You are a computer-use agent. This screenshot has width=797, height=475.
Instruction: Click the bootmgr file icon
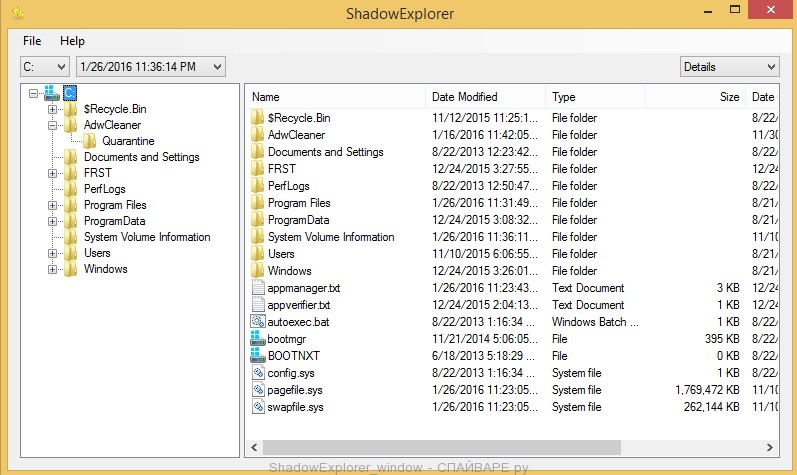[x=258, y=339]
